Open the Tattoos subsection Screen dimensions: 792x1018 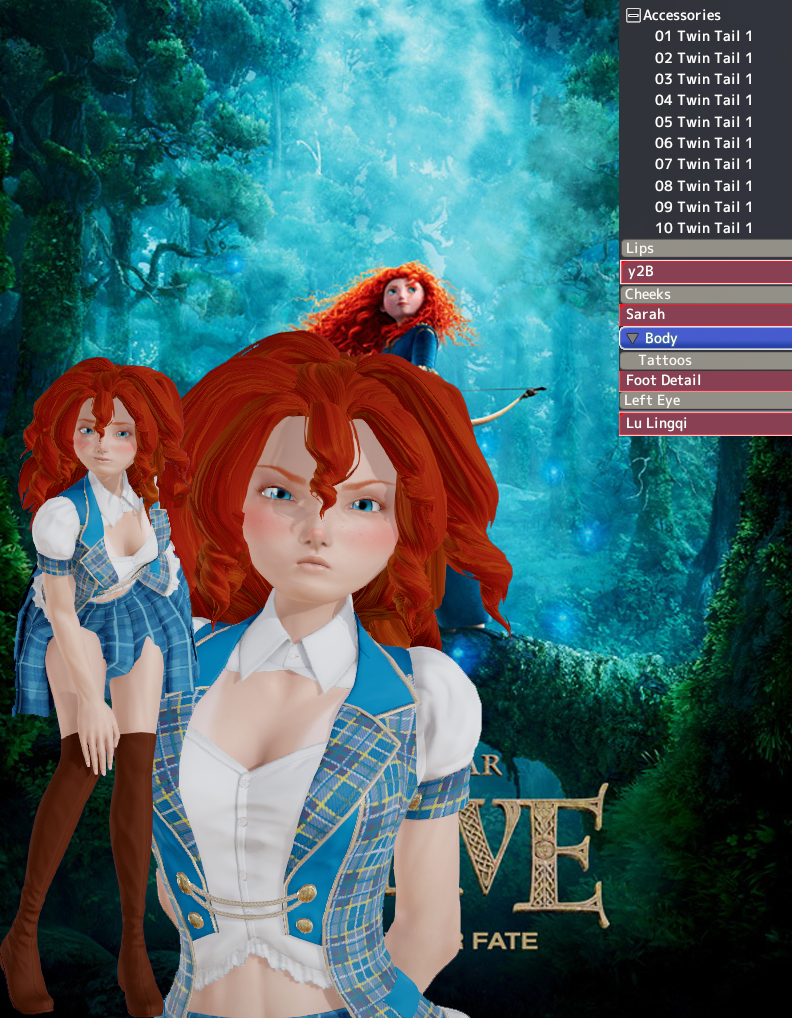pos(706,360)
